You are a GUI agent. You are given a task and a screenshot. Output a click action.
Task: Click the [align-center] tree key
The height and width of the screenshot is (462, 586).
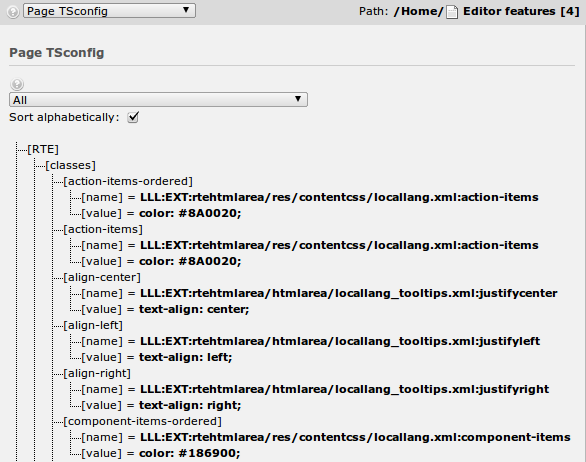102,278
